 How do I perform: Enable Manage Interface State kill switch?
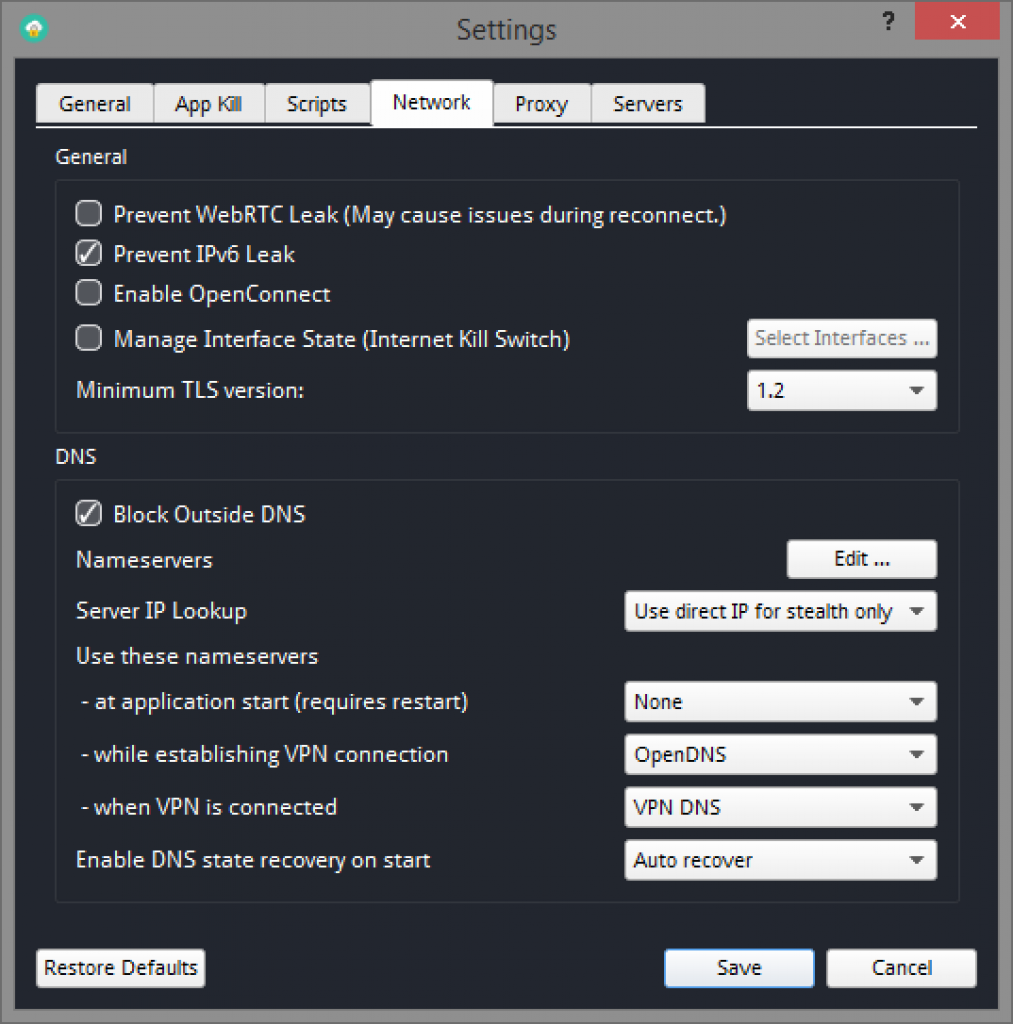[89, 338]
